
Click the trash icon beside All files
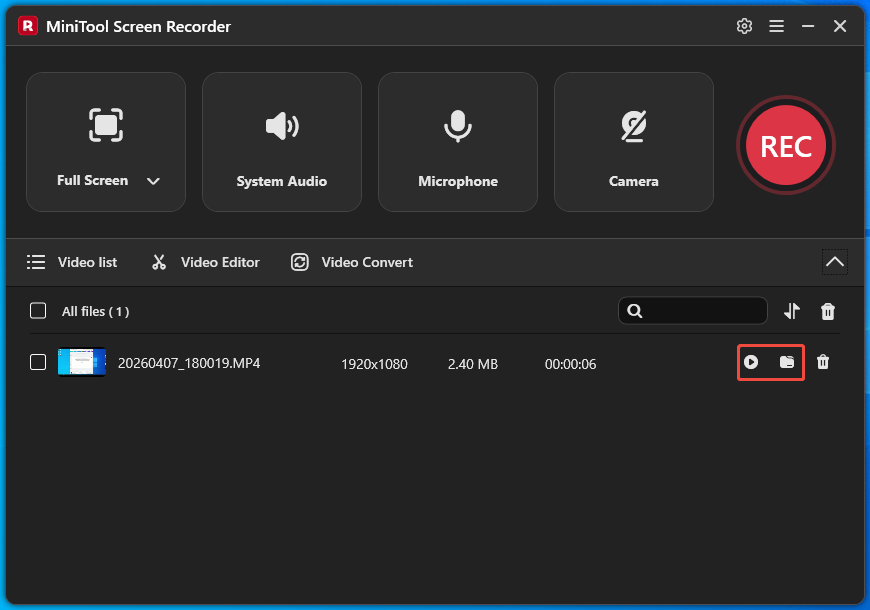(x=828, y=311)
